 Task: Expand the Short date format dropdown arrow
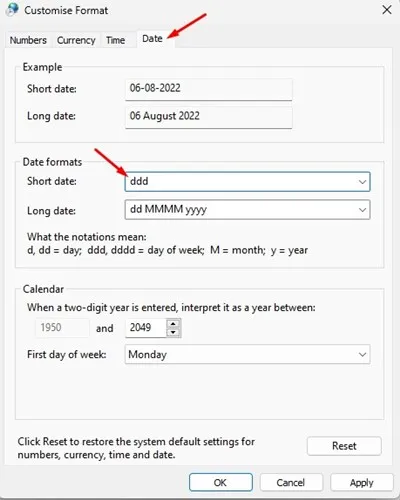362,182
